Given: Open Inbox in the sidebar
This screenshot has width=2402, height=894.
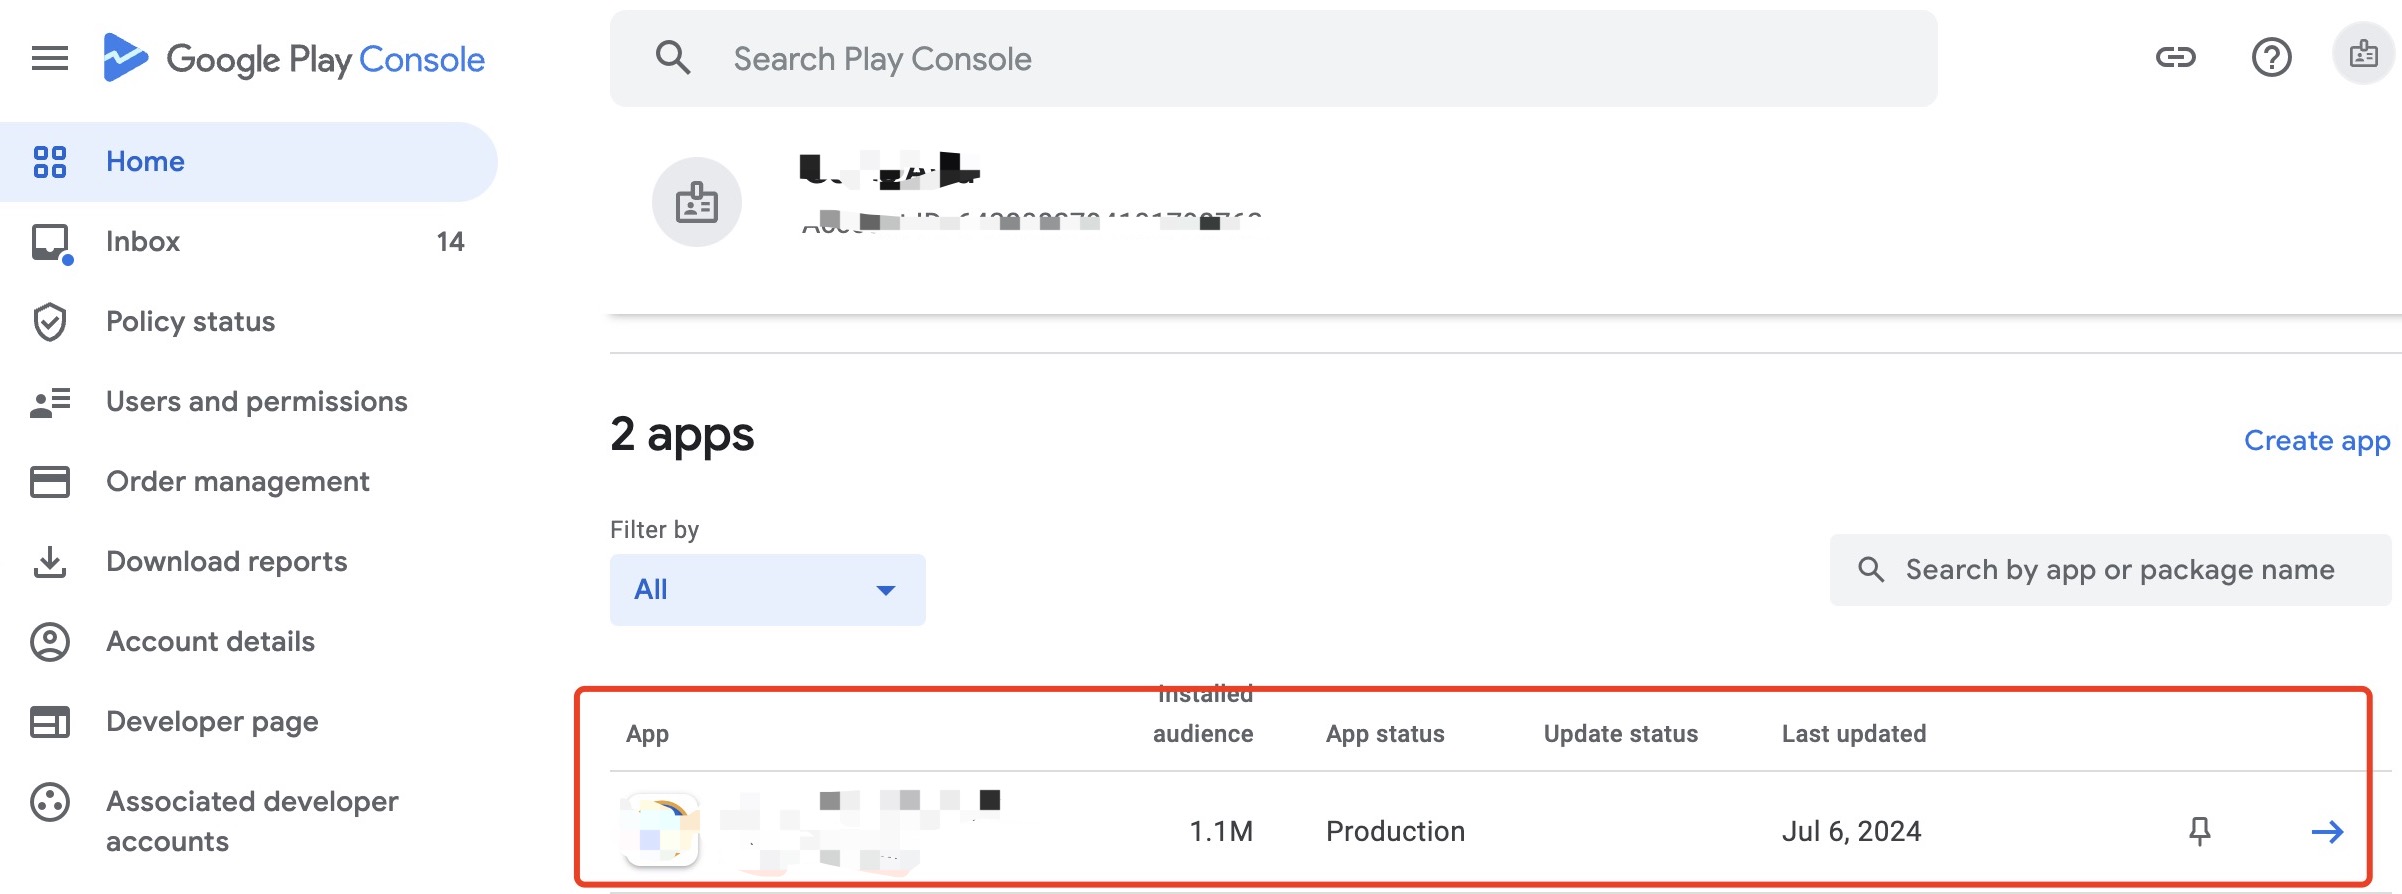Looking at the screenshot, I should 248,241.
